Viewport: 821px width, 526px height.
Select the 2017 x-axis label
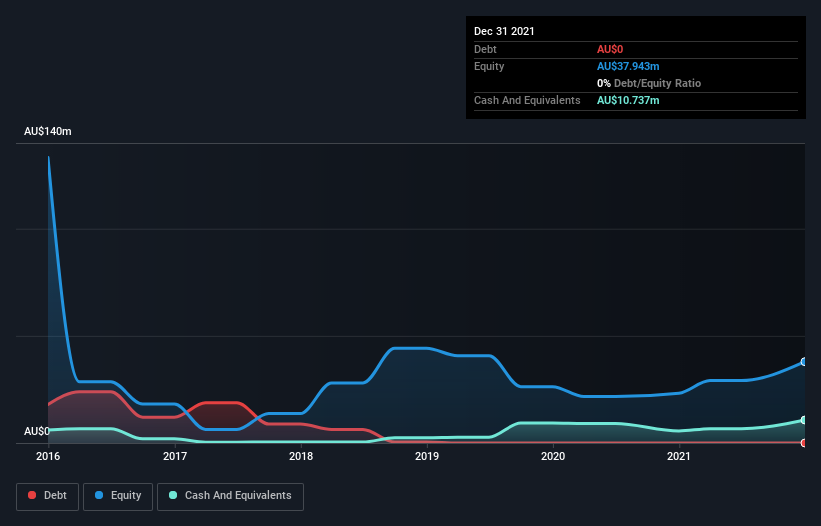(x=175, y=456)
